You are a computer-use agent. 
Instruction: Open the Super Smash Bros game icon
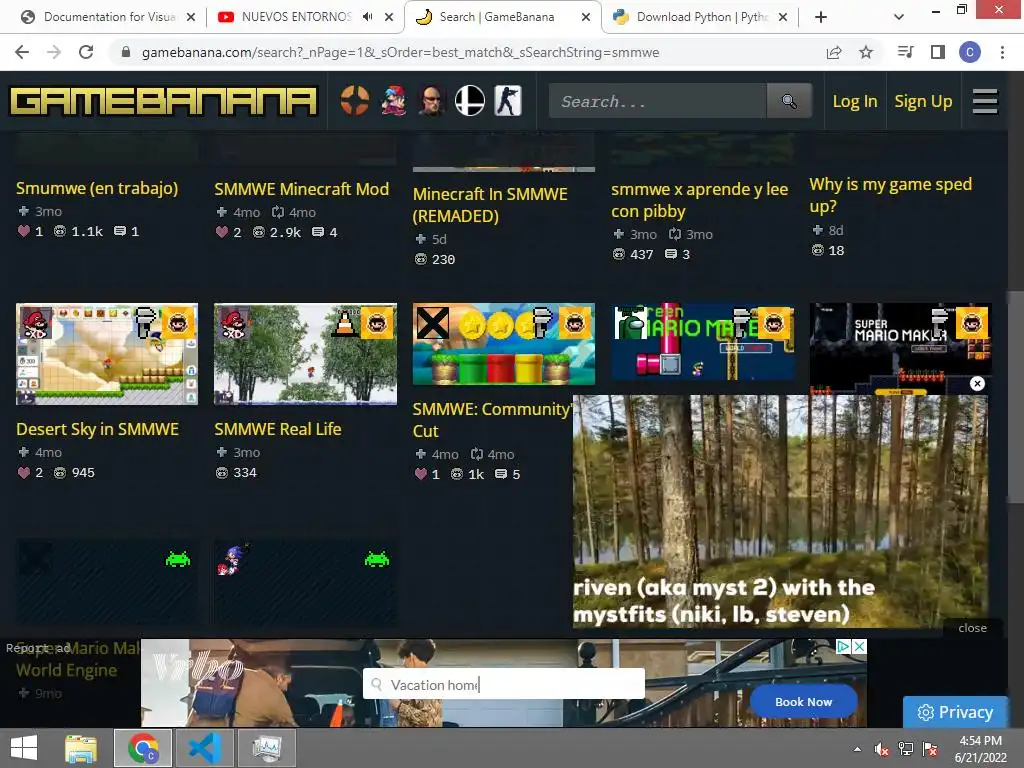pyautogui.click(x=470, y=101)
